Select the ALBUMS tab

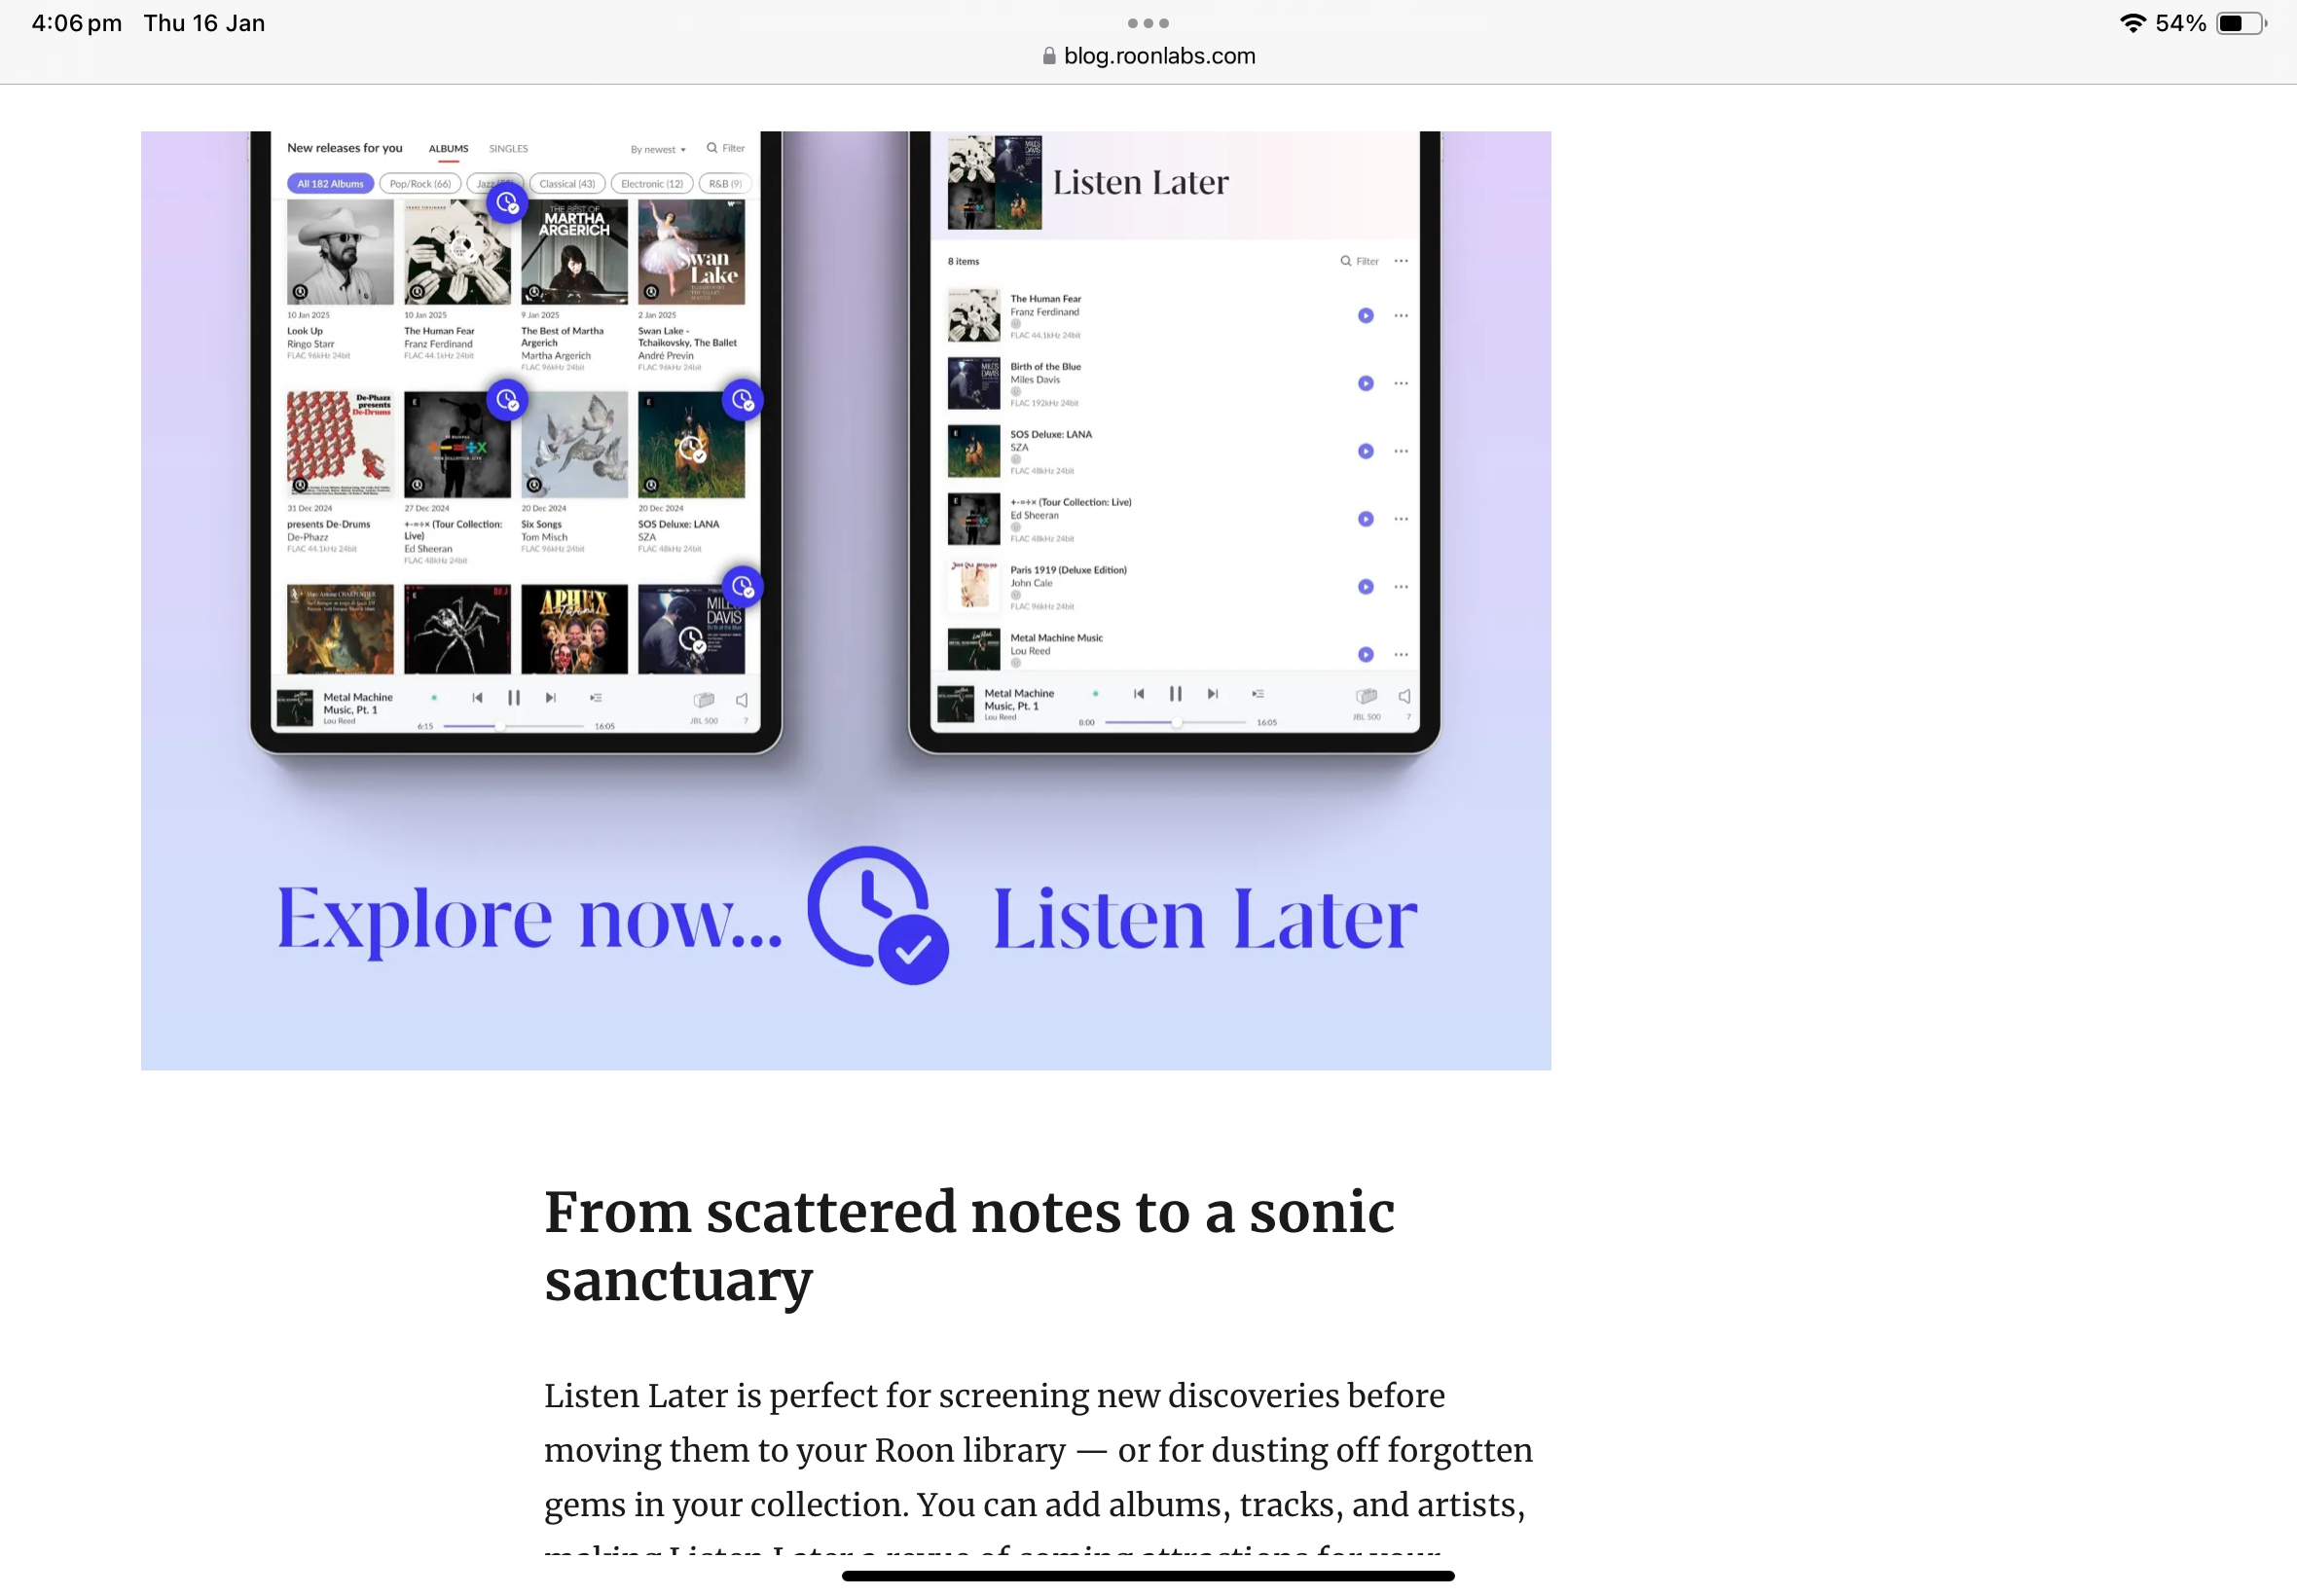point(448,149)
